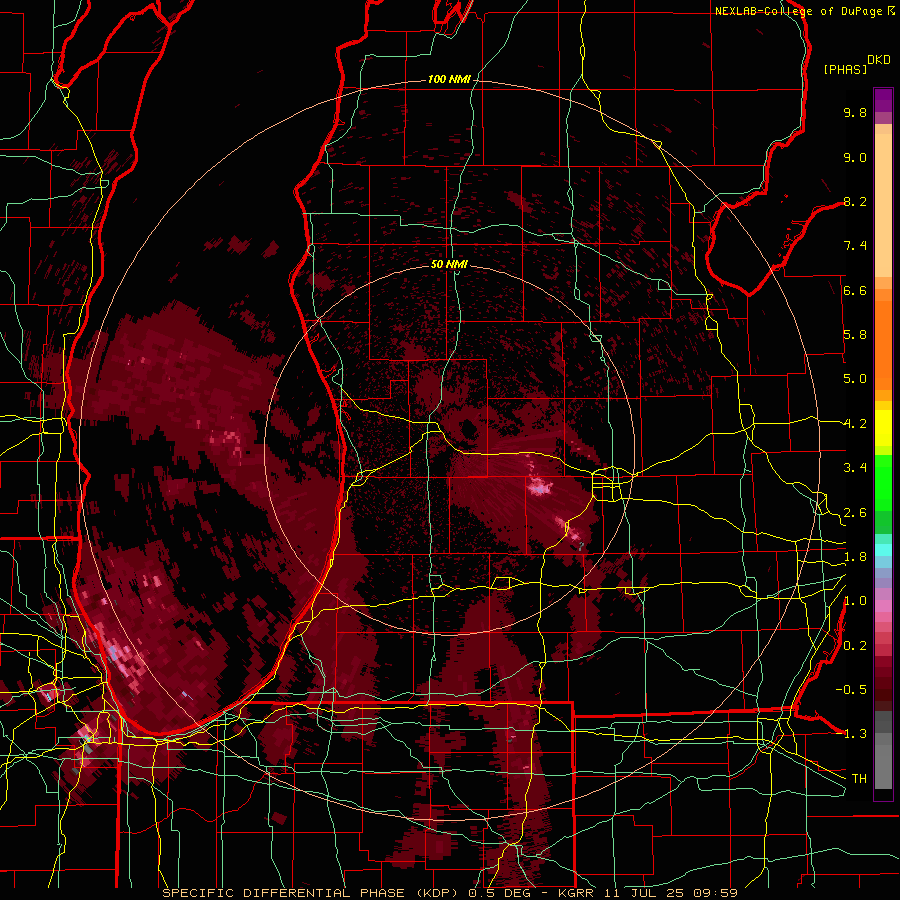
Task: Select the 7.4 scale value
Action: [855, 246]
